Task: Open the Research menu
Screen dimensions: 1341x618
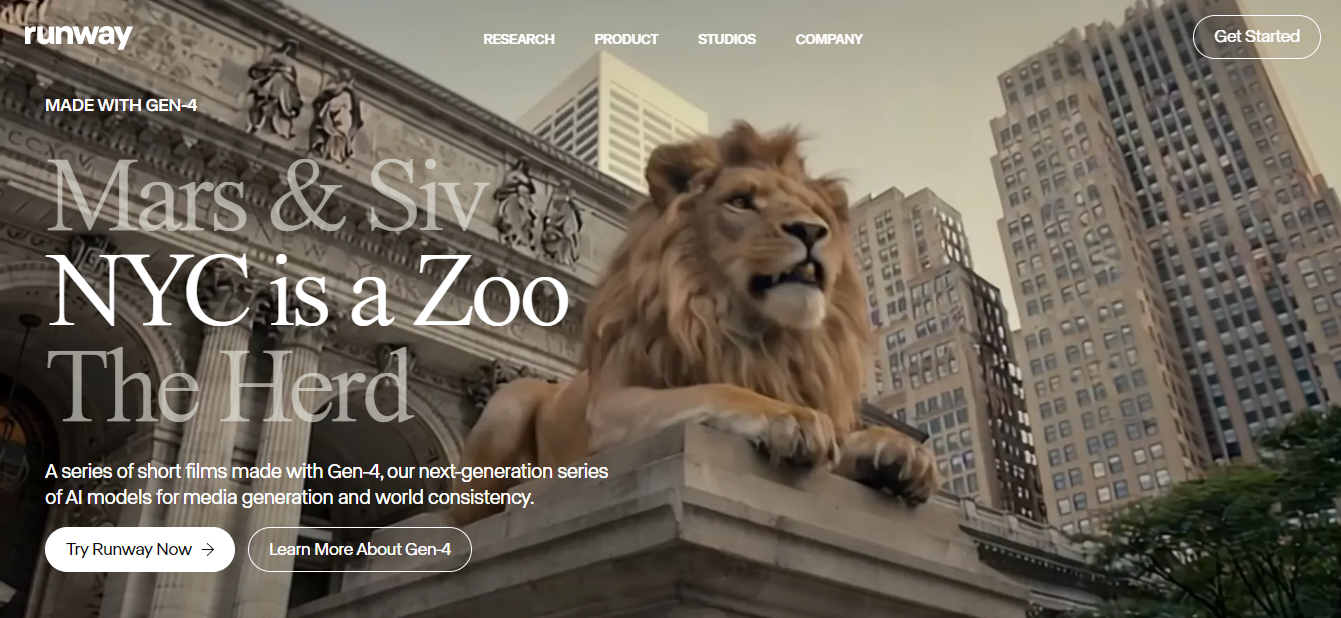Action: [x=518, y=39]
